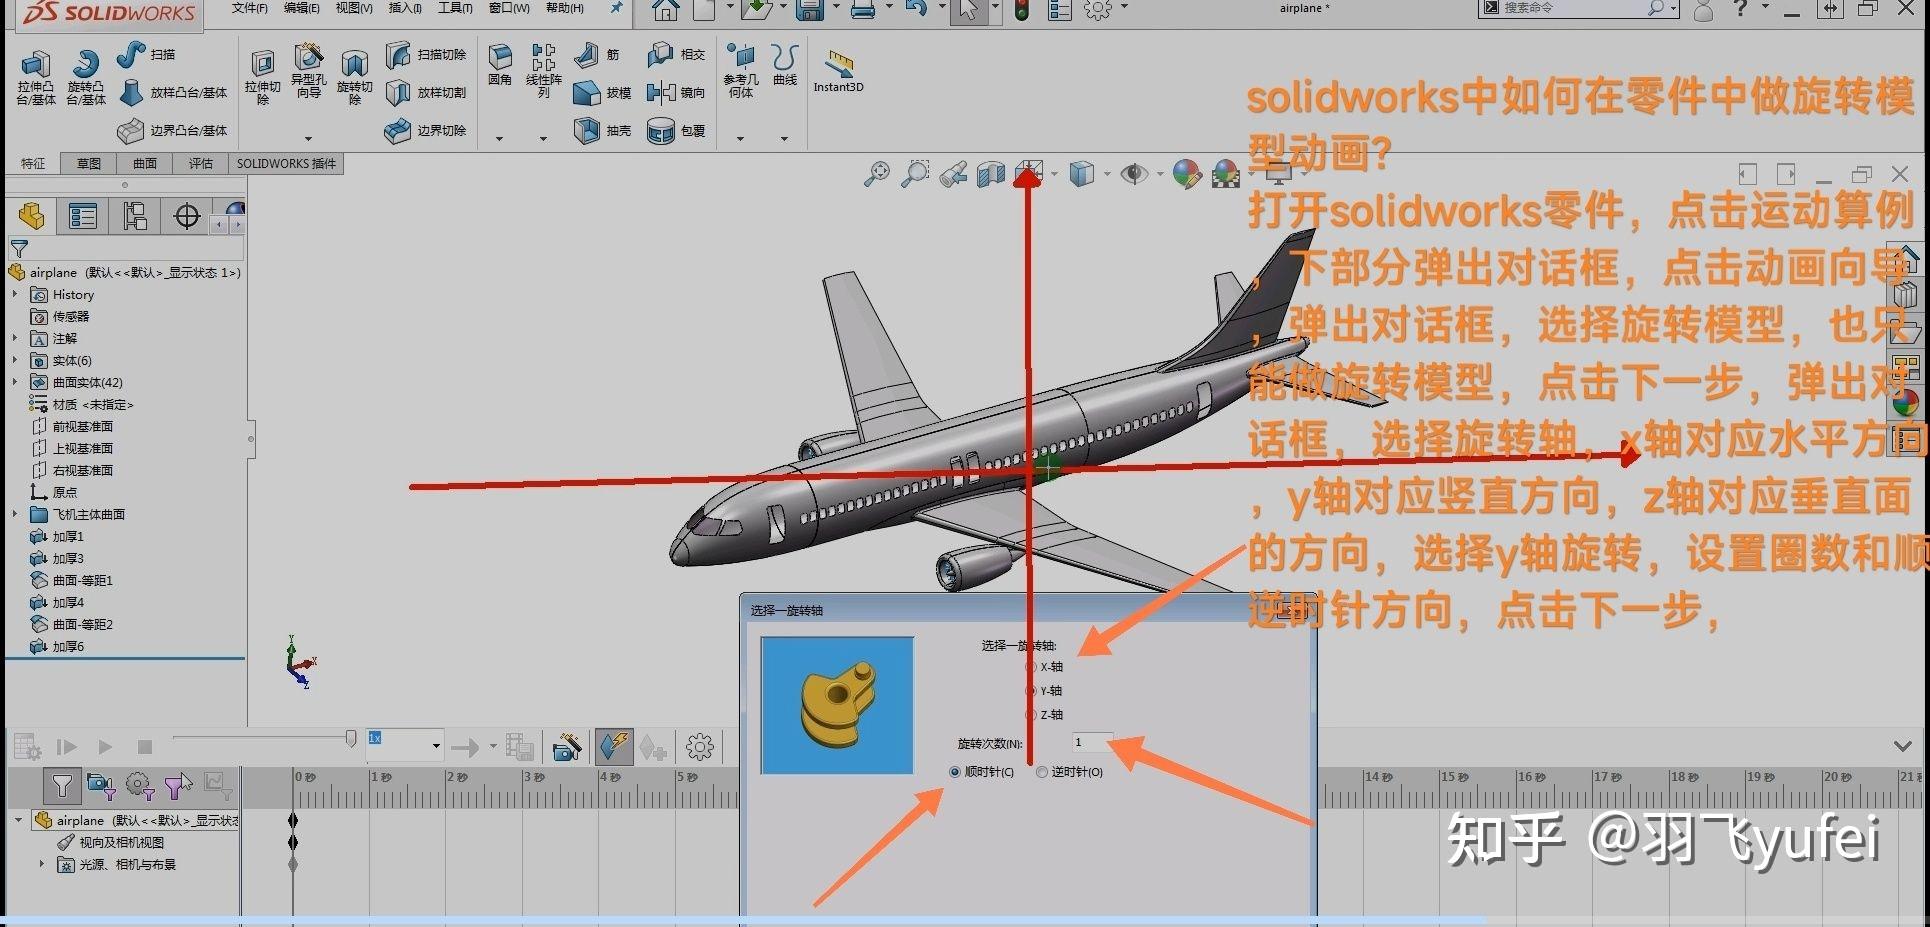Switch to the SOLIDWORKS 插件 tab
This screenshot has width=1930, height=927.
286,163
